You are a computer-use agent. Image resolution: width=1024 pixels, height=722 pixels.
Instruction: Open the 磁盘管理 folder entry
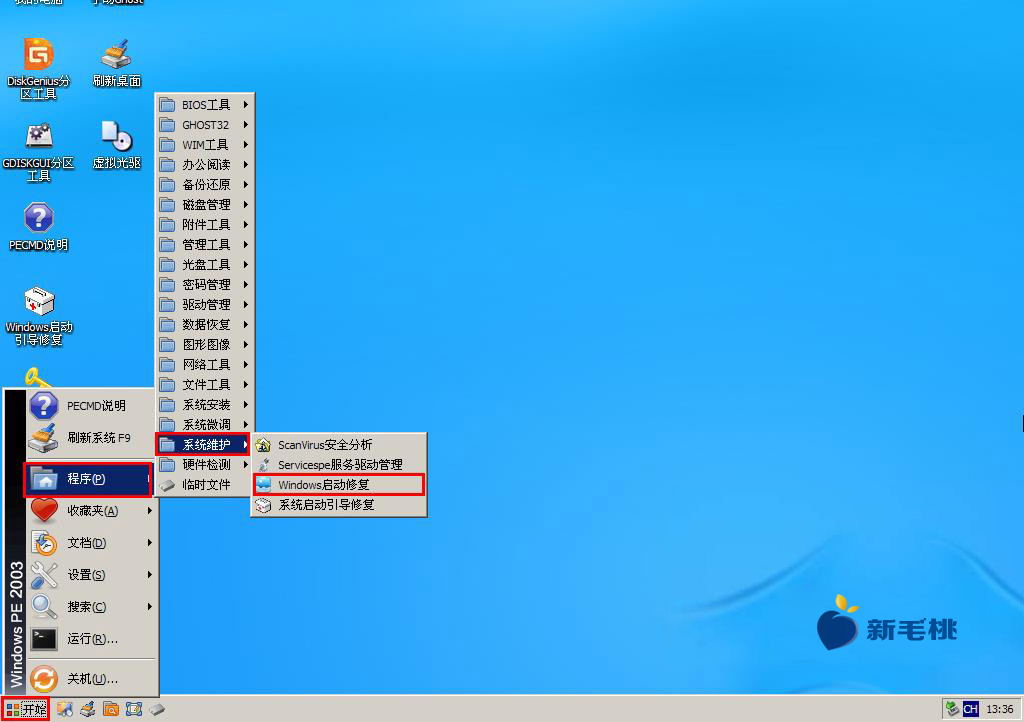click(204, 205)
